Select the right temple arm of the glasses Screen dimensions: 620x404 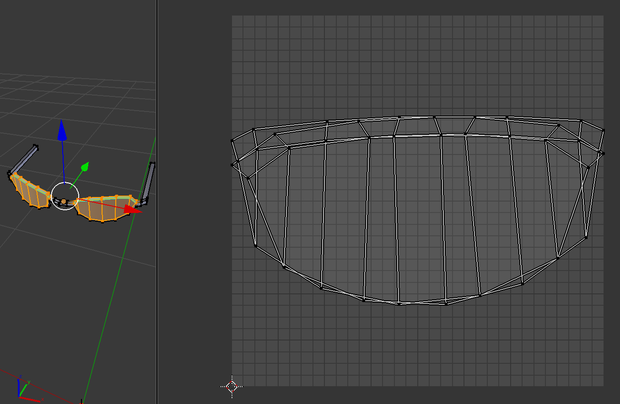tap(149, 182)
